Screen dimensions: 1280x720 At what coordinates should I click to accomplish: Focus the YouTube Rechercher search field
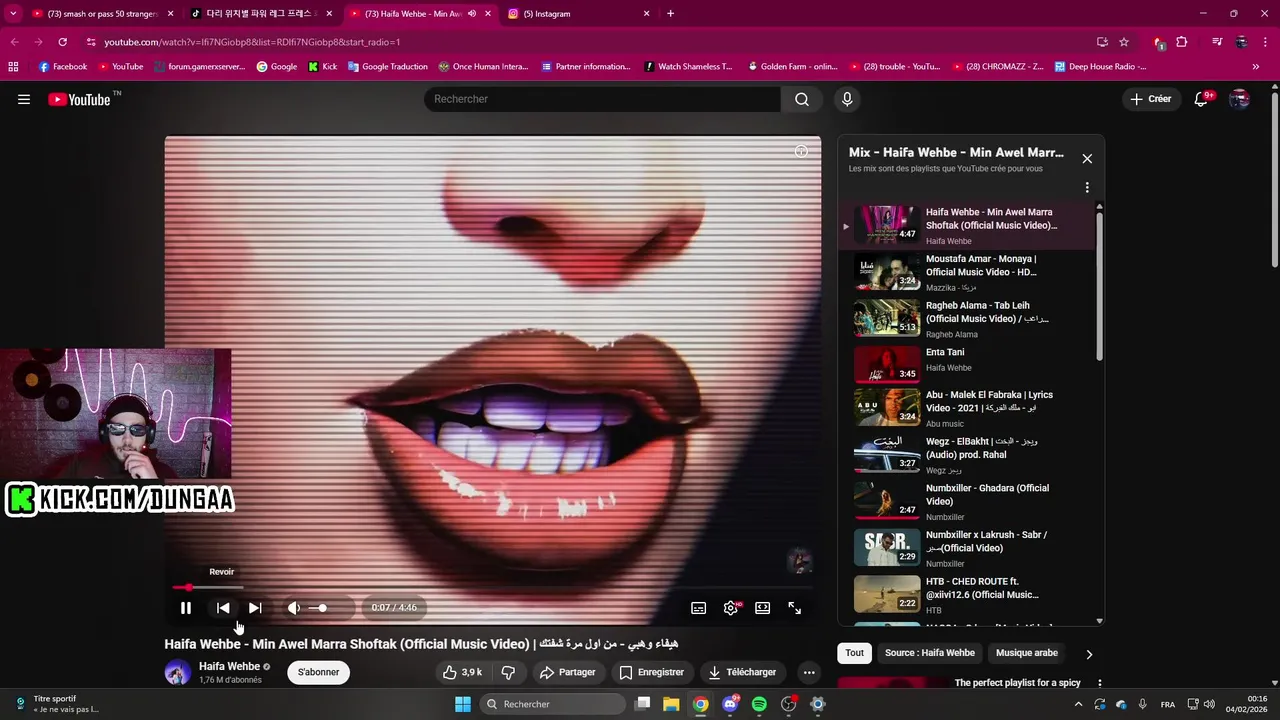click(602, 99)
